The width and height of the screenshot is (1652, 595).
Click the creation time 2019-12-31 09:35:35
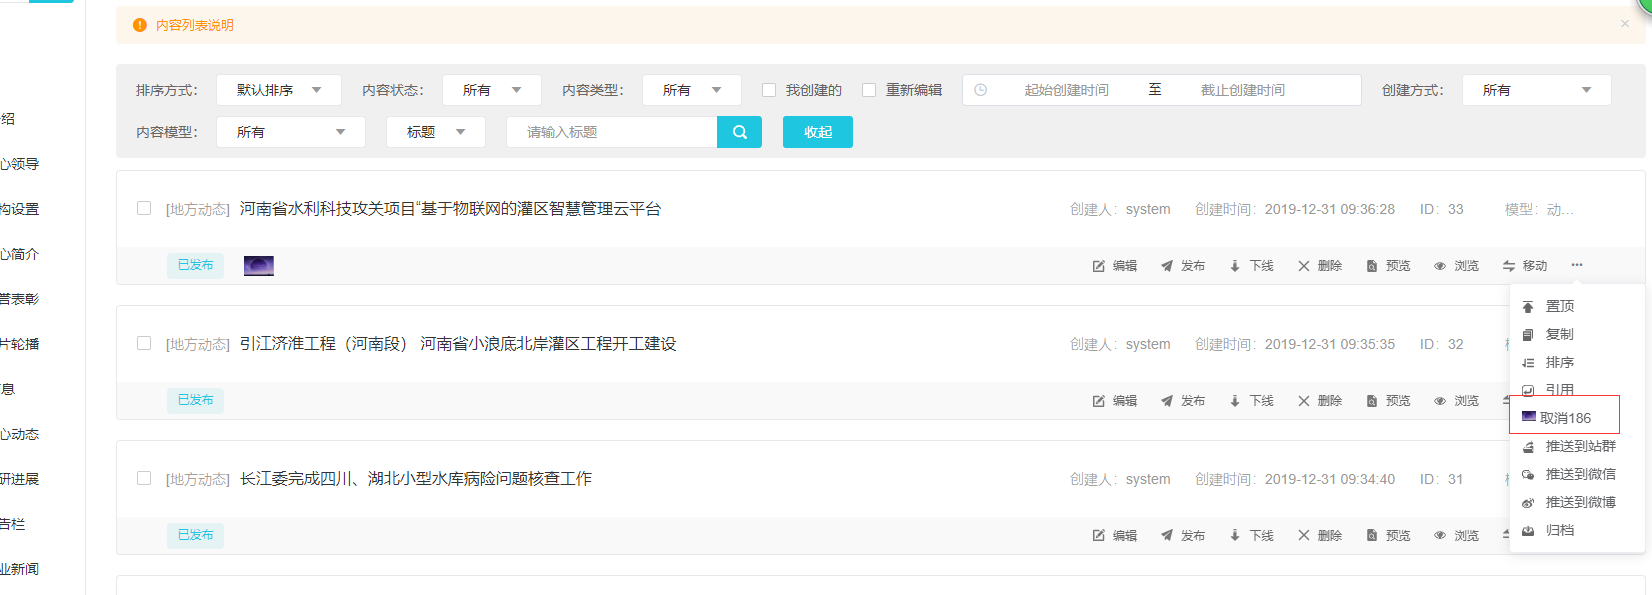coord(1329,344)
